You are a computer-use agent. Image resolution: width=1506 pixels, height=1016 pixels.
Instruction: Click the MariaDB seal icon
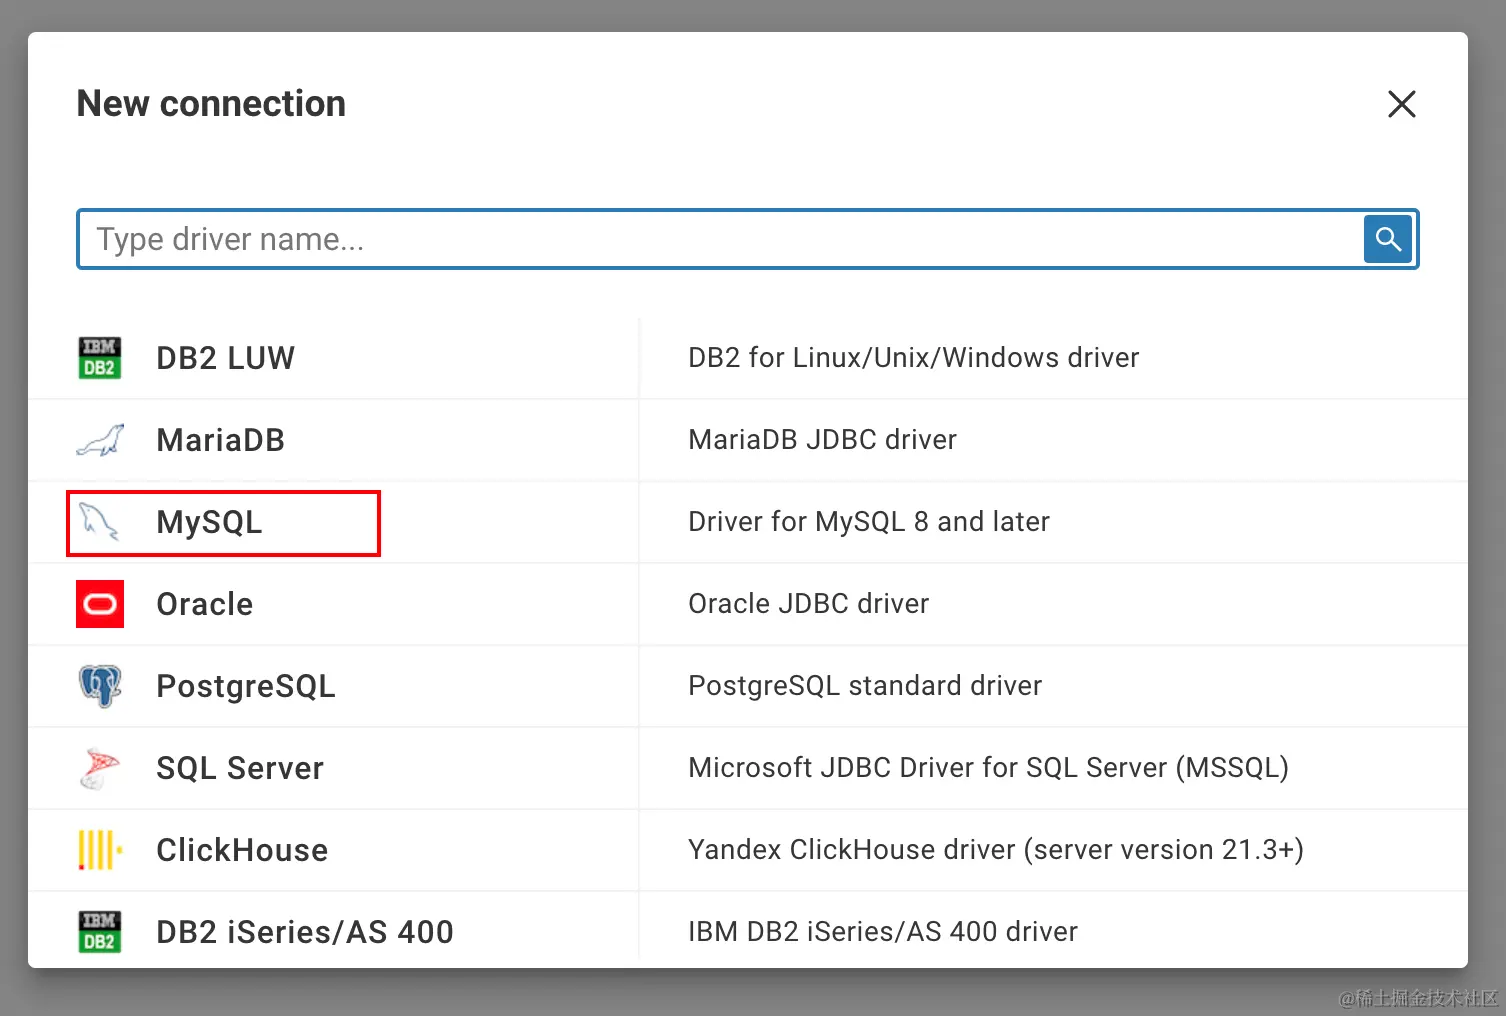pos(100,440)
